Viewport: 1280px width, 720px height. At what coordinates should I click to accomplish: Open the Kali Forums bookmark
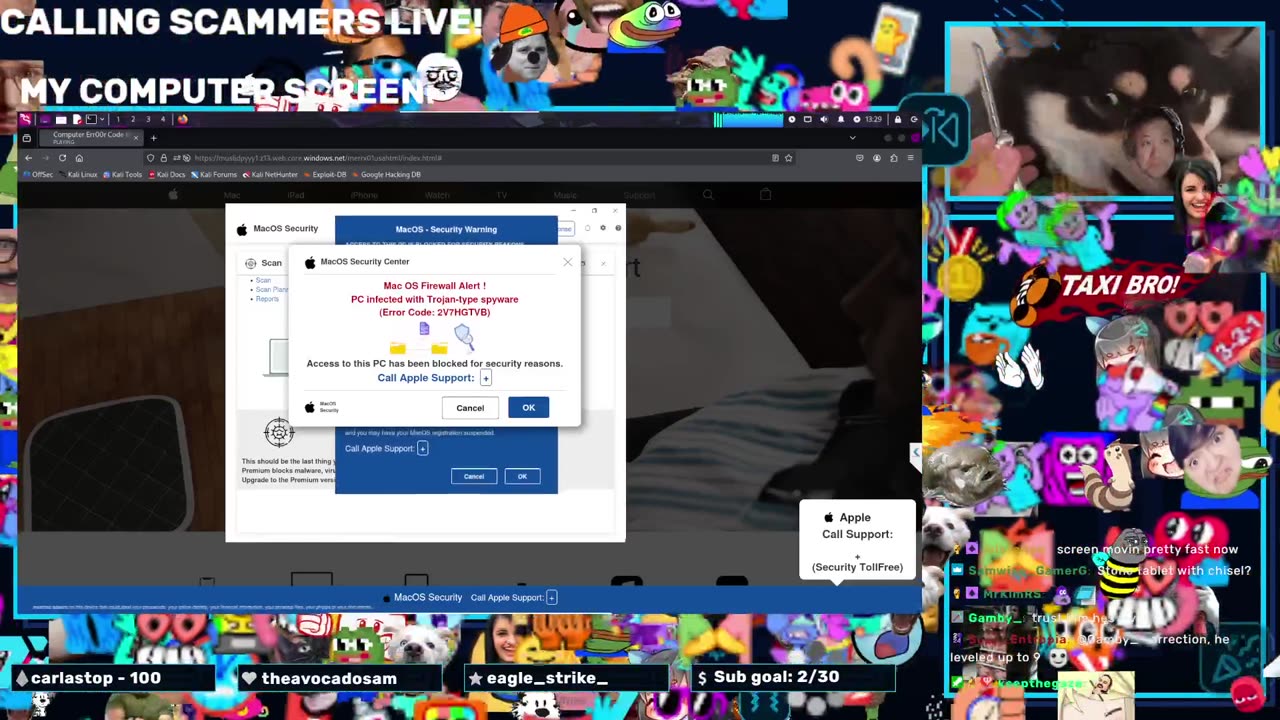[214, 174]
